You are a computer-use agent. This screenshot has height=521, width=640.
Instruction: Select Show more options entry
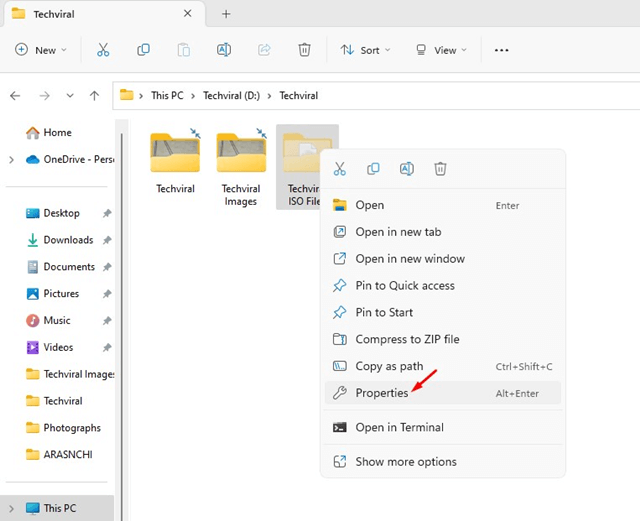point(405,462)
